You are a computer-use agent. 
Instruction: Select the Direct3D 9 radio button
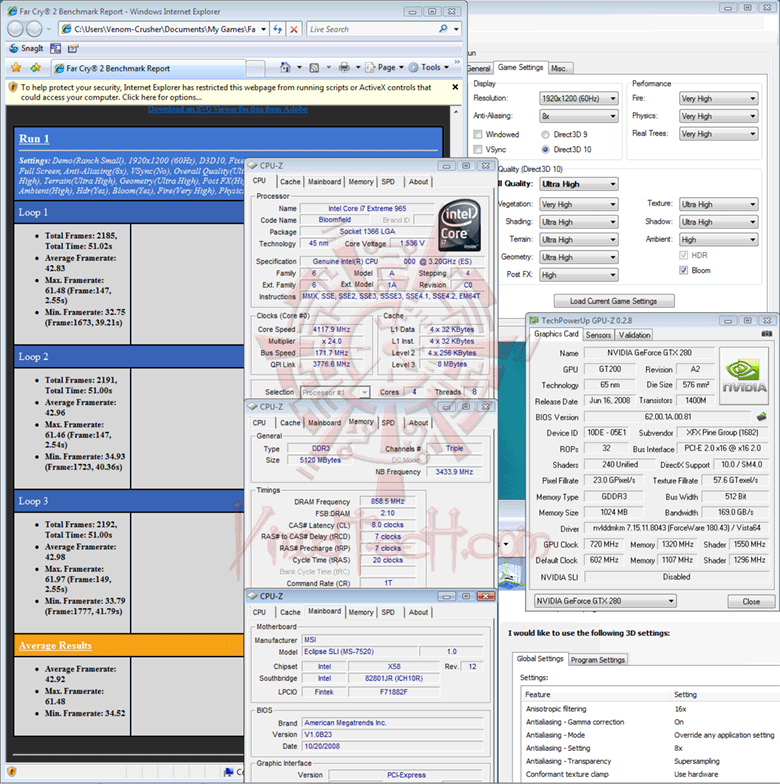click(x=546, y=134)
